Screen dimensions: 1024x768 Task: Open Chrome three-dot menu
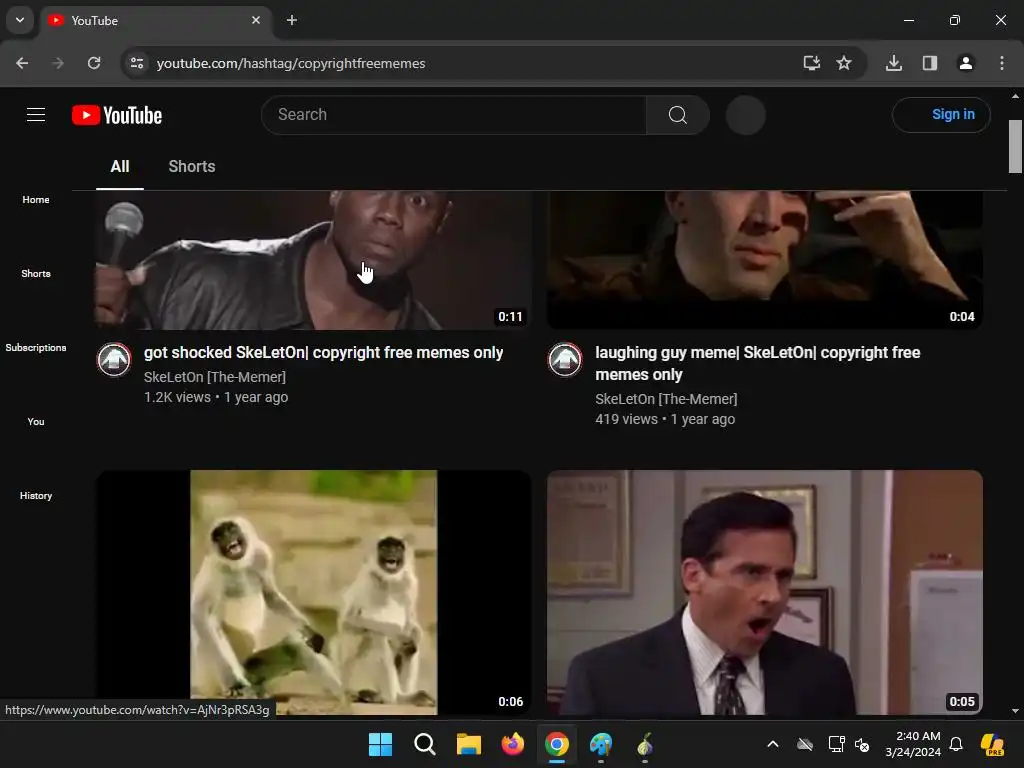click(x=1002, y=63)
